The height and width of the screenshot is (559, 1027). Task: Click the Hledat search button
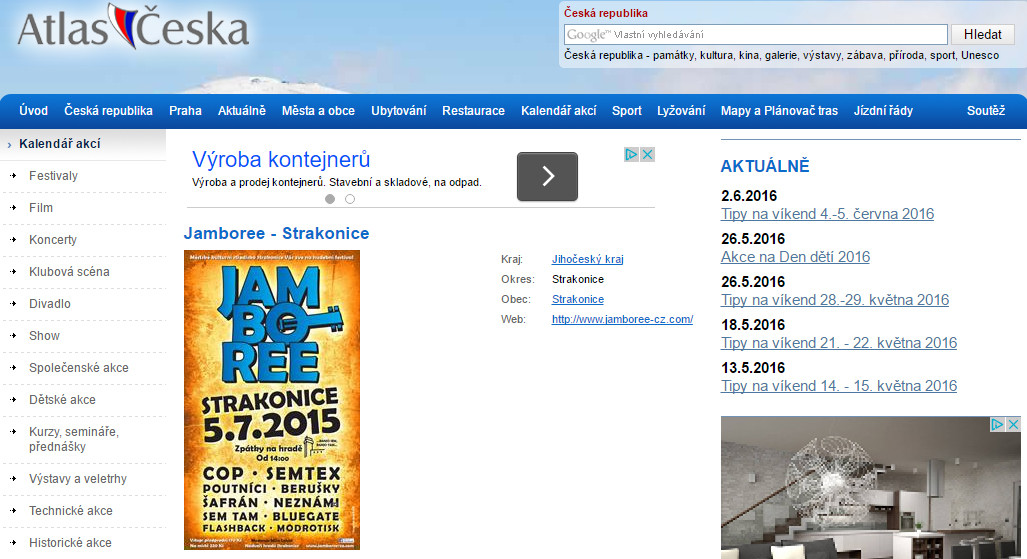click(x=982, y=35)
